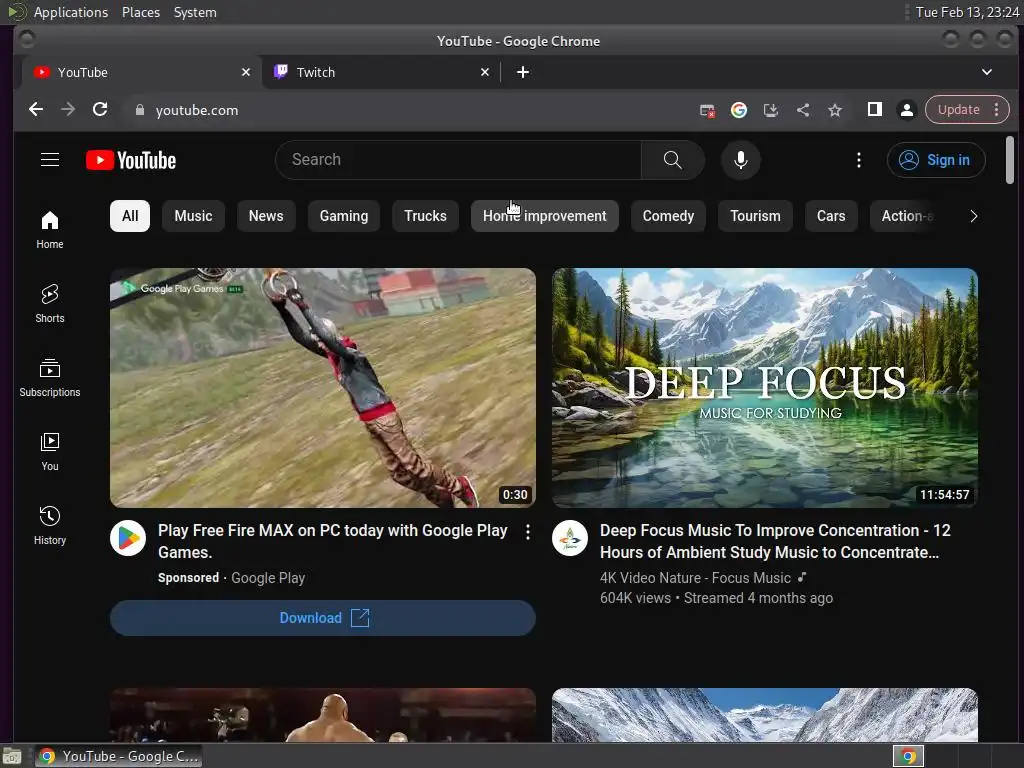Share this page via share icon
Image resolution: width=1024 pixels, height=768 pixels.
[x=803, y=110]
